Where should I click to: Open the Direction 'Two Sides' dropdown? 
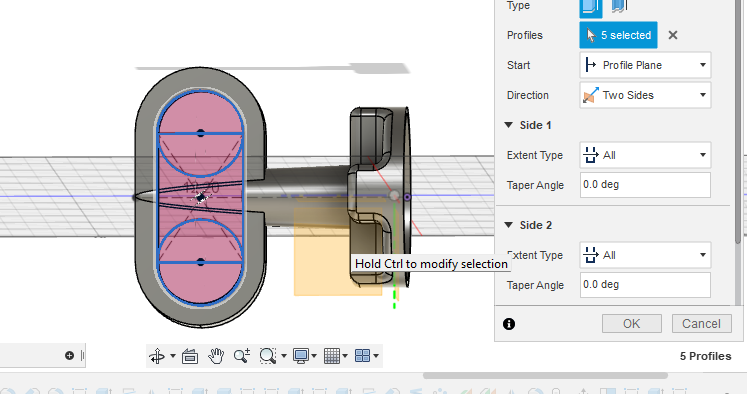[645, 95]
